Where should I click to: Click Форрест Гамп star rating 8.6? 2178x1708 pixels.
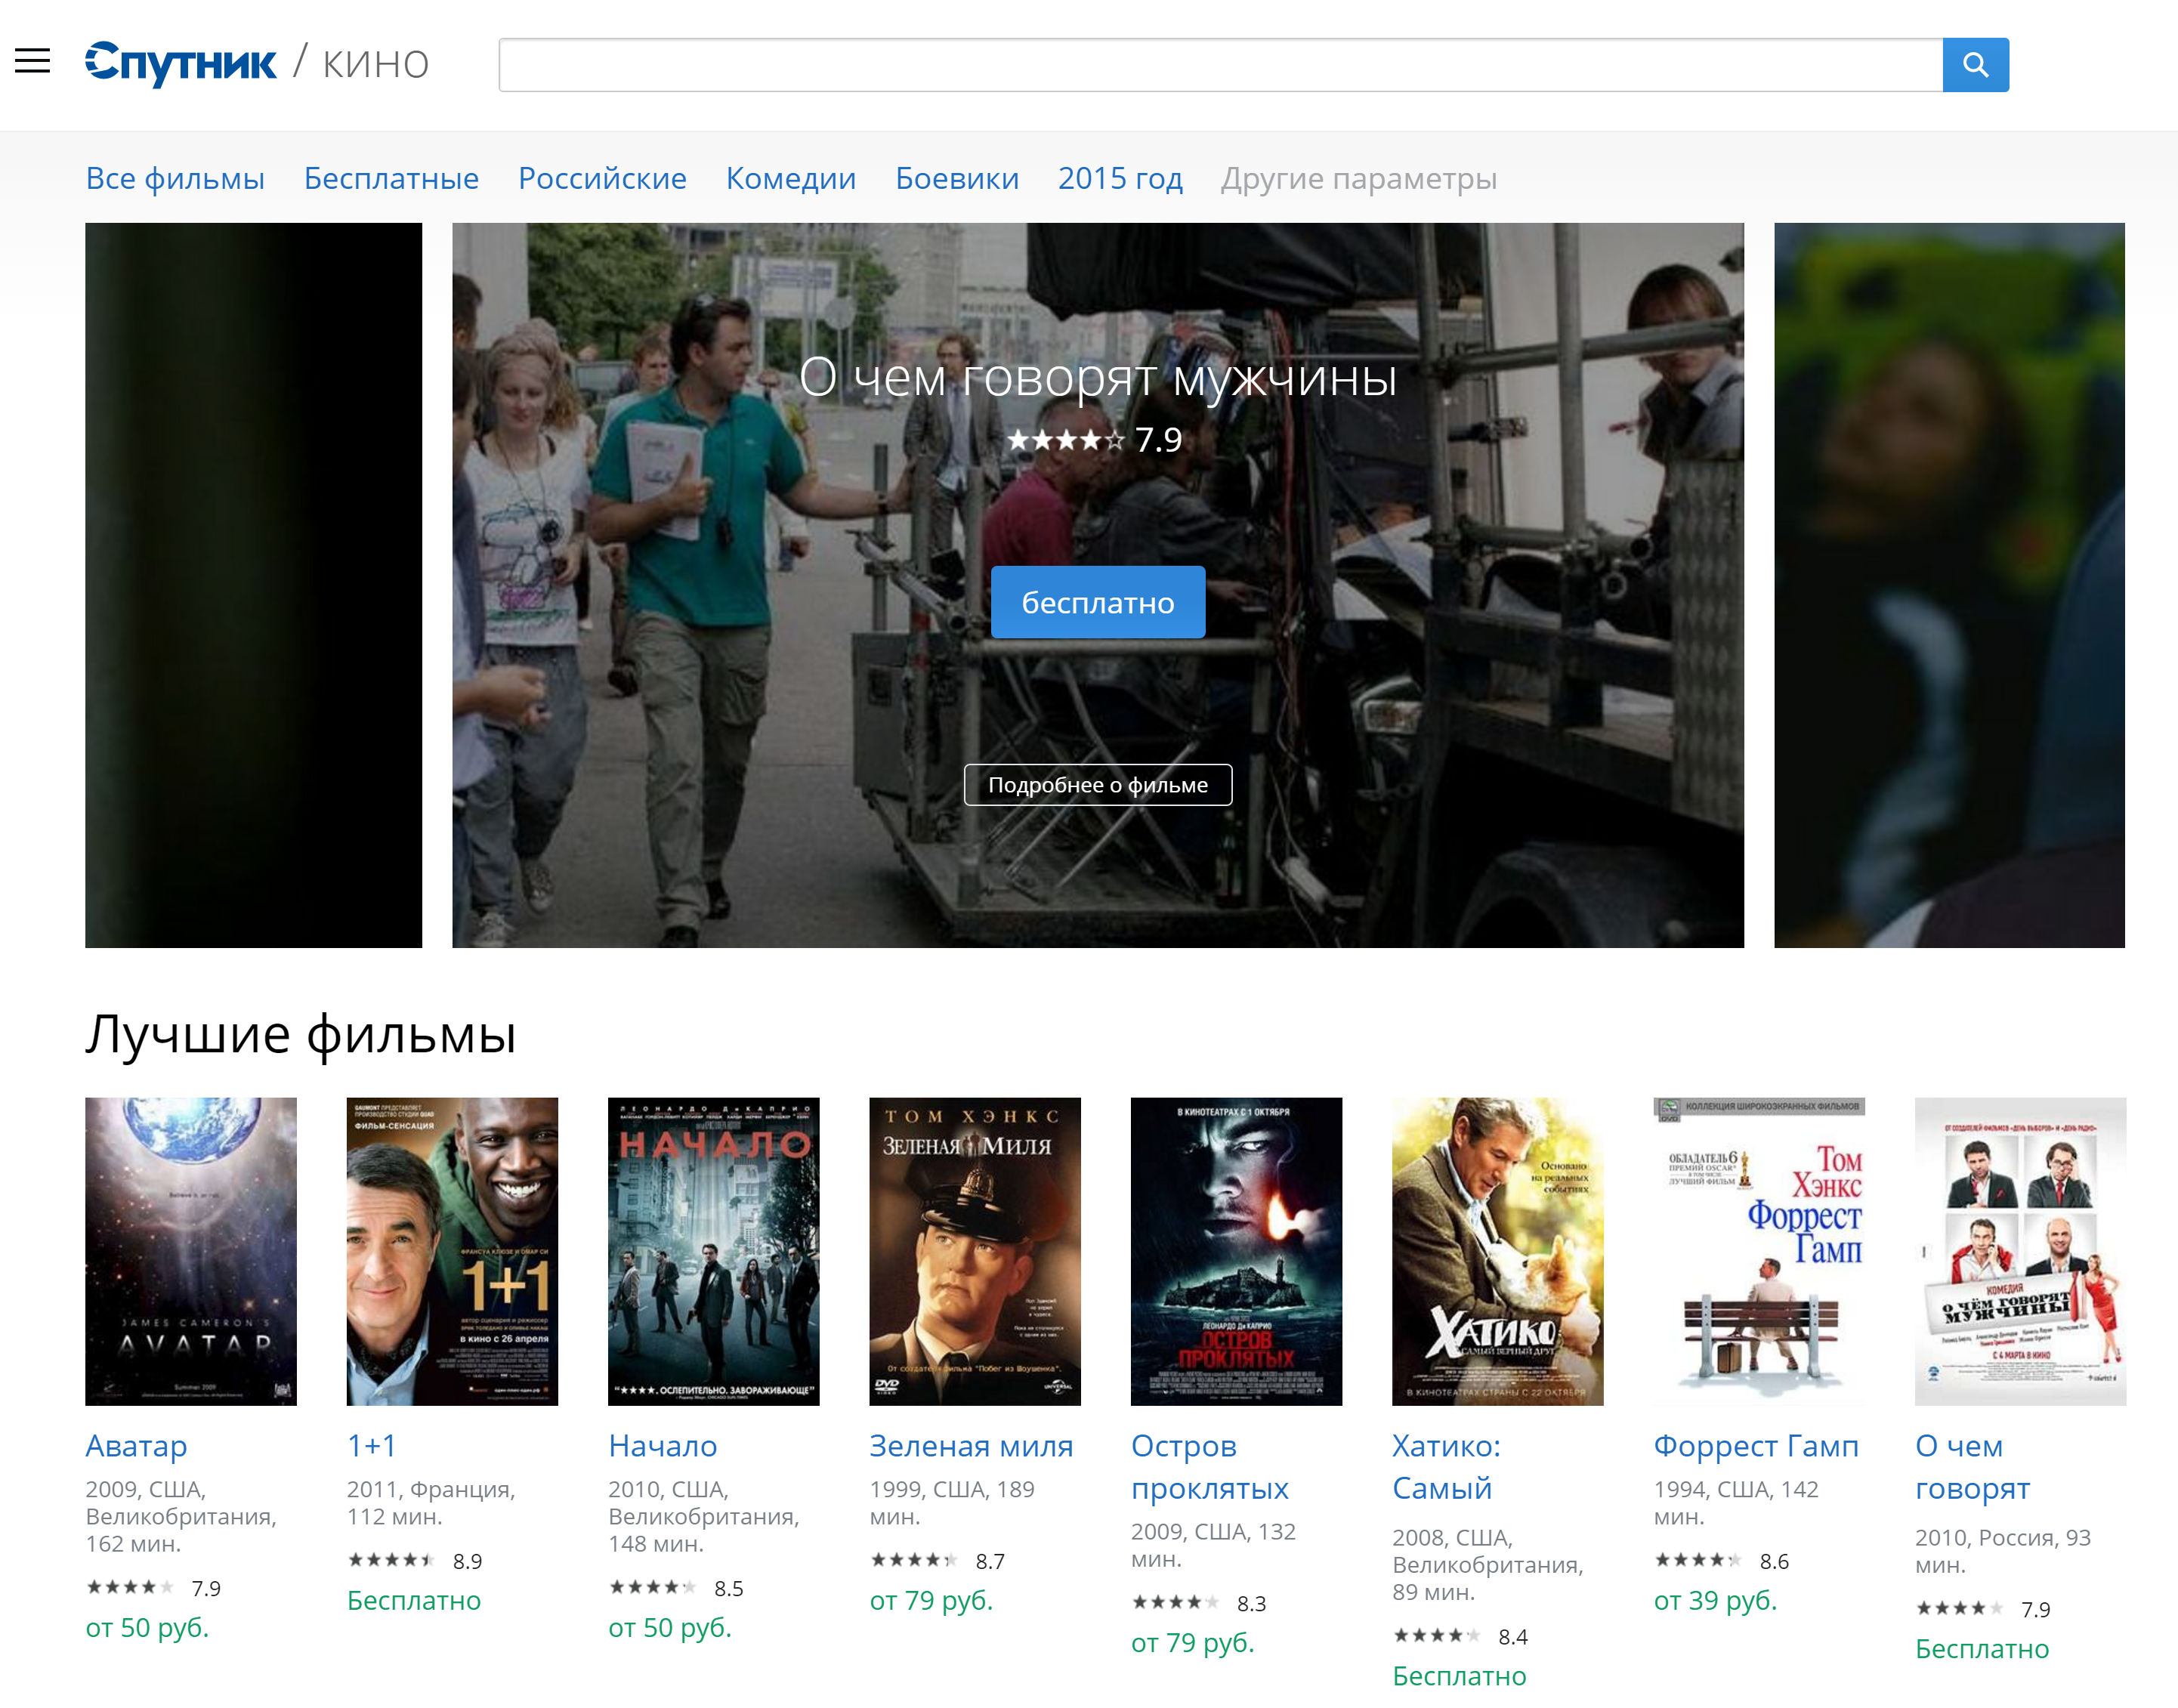point(1721,1561)
